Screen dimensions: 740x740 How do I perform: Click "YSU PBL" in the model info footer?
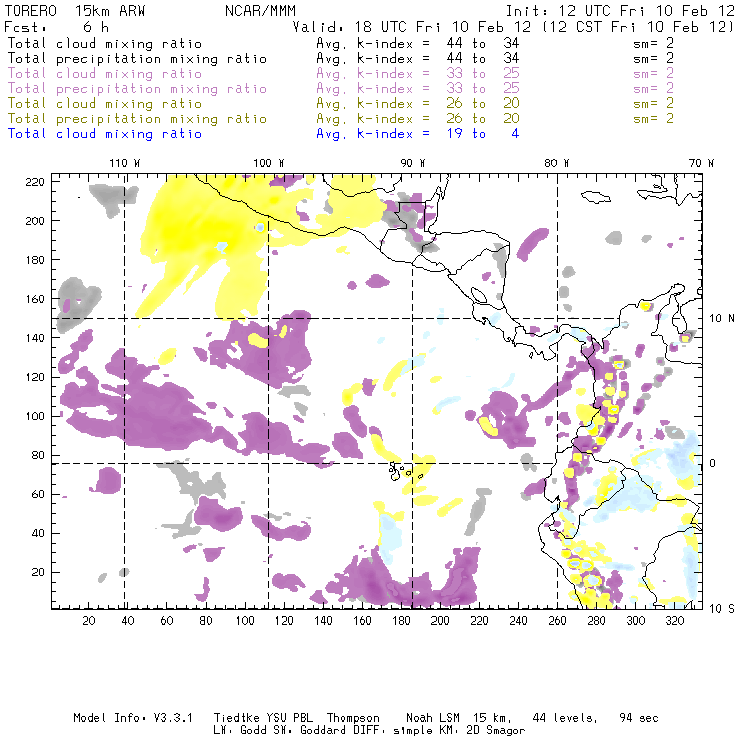point(289,718)
